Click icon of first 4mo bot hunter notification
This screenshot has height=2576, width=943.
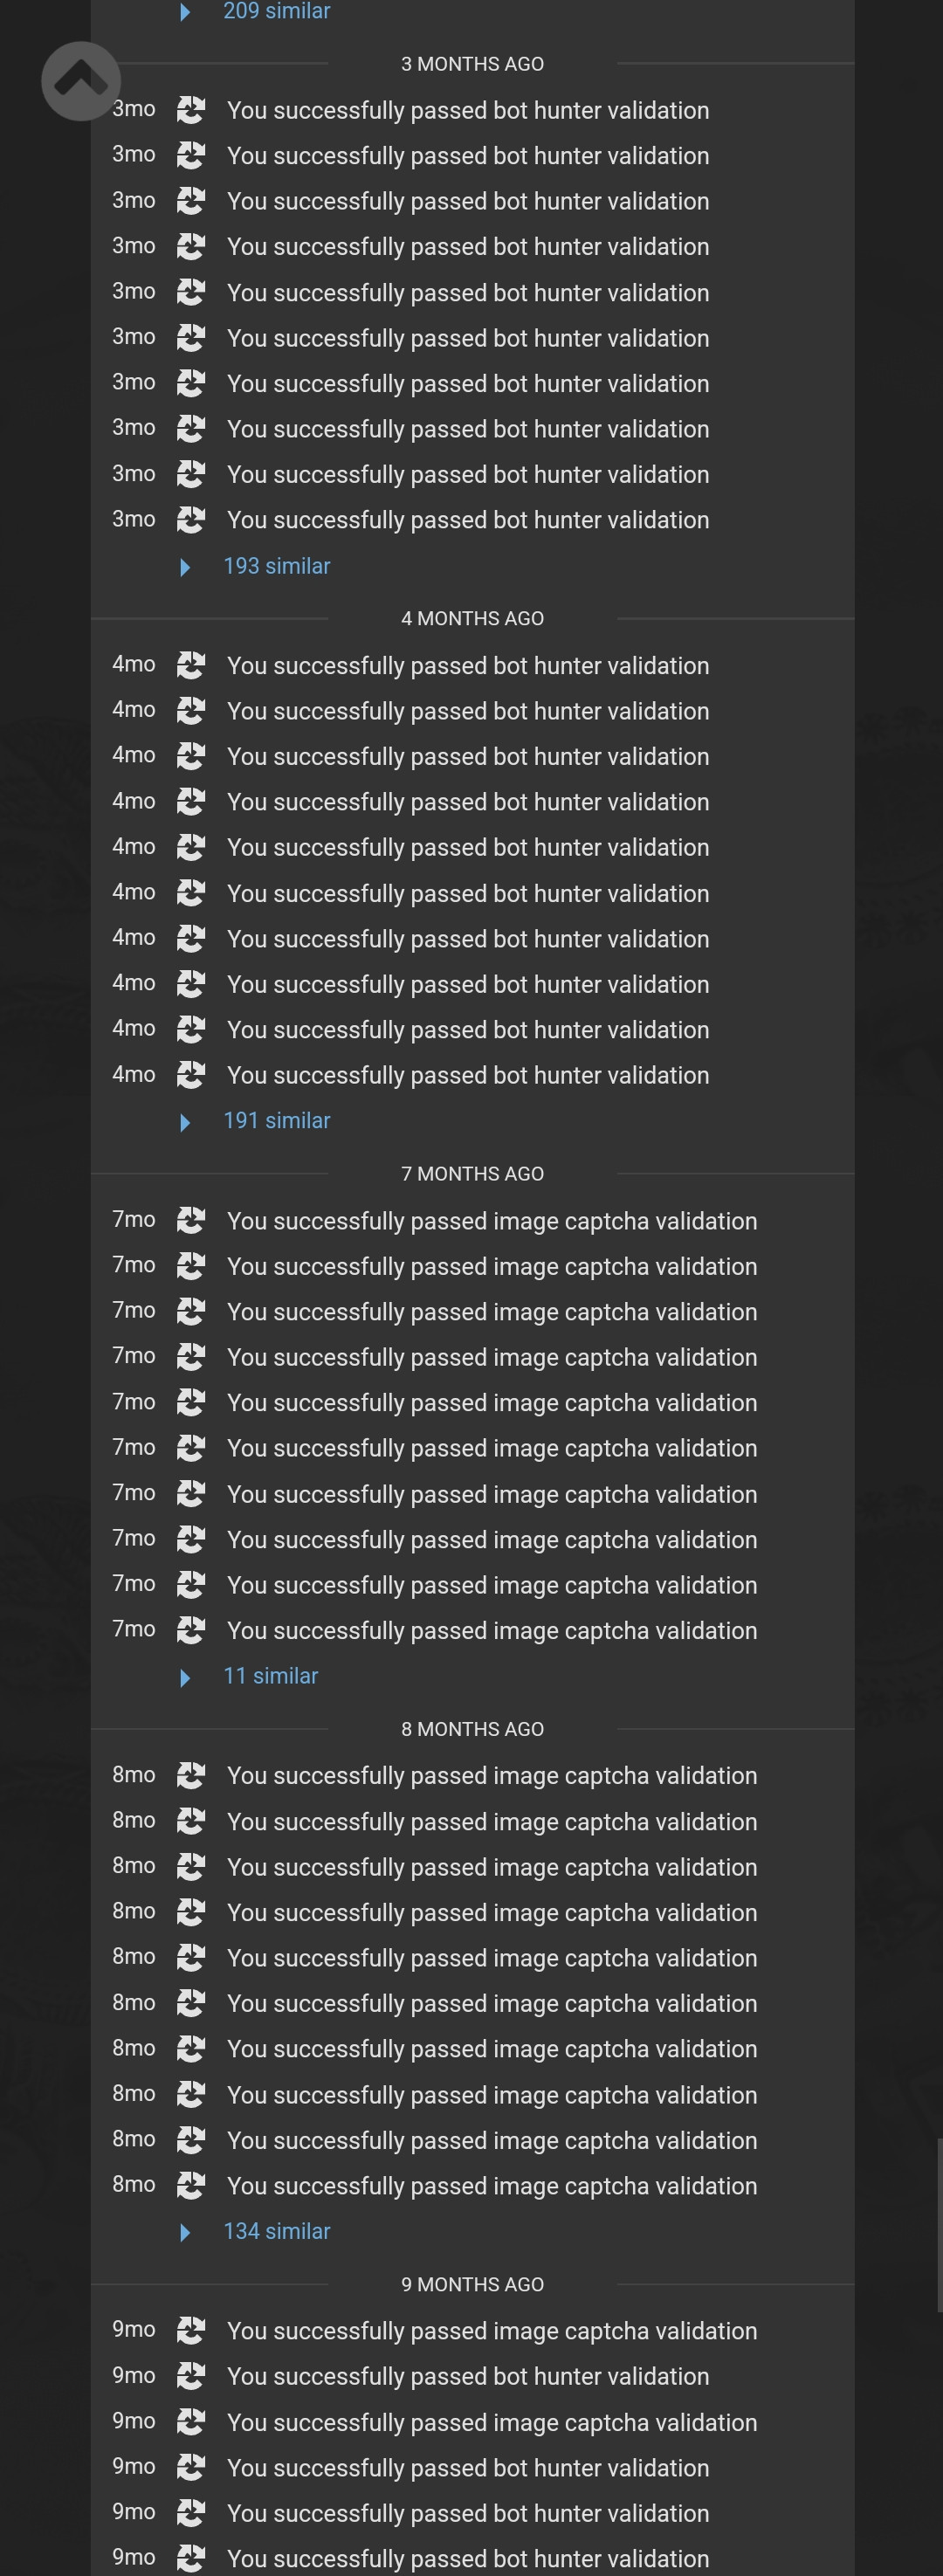click(191, 665)
